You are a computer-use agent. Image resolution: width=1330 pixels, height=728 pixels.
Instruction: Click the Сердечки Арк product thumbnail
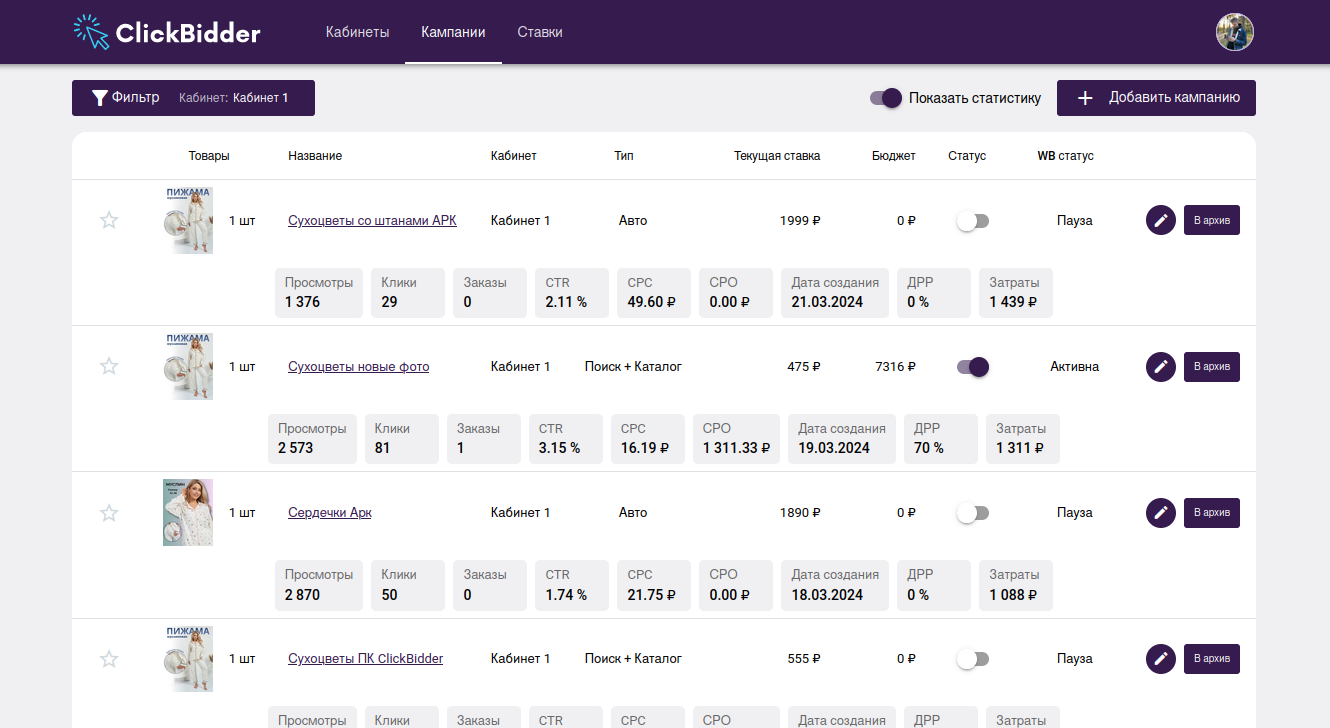(x=188, y=513)
